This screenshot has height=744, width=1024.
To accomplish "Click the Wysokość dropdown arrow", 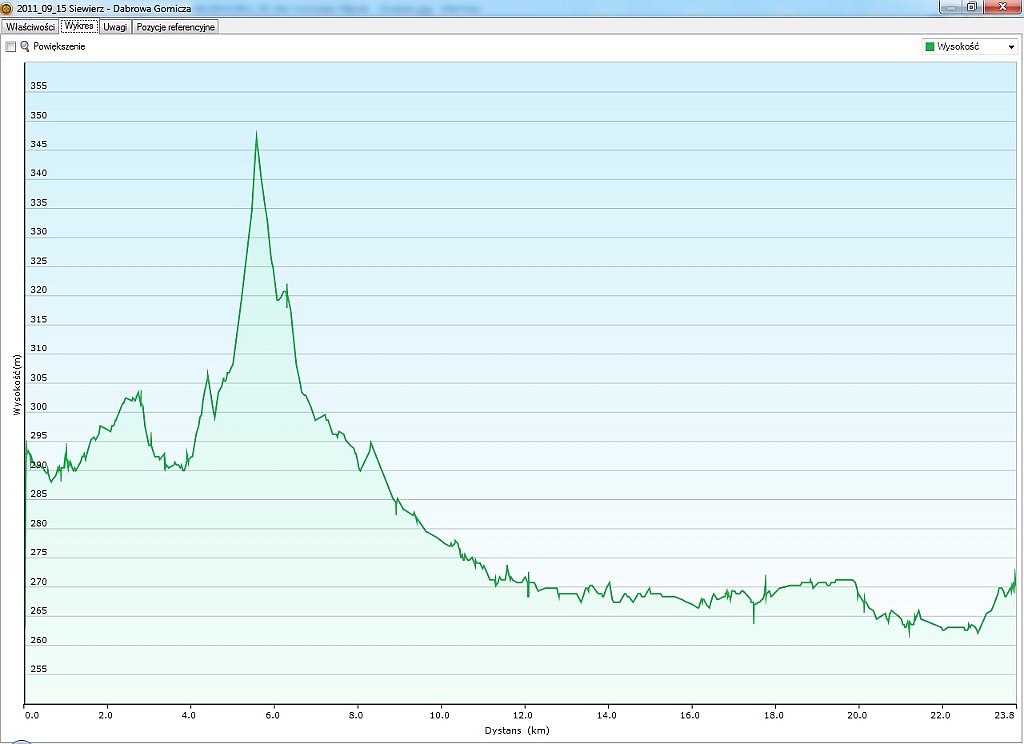I will 1011,47.
